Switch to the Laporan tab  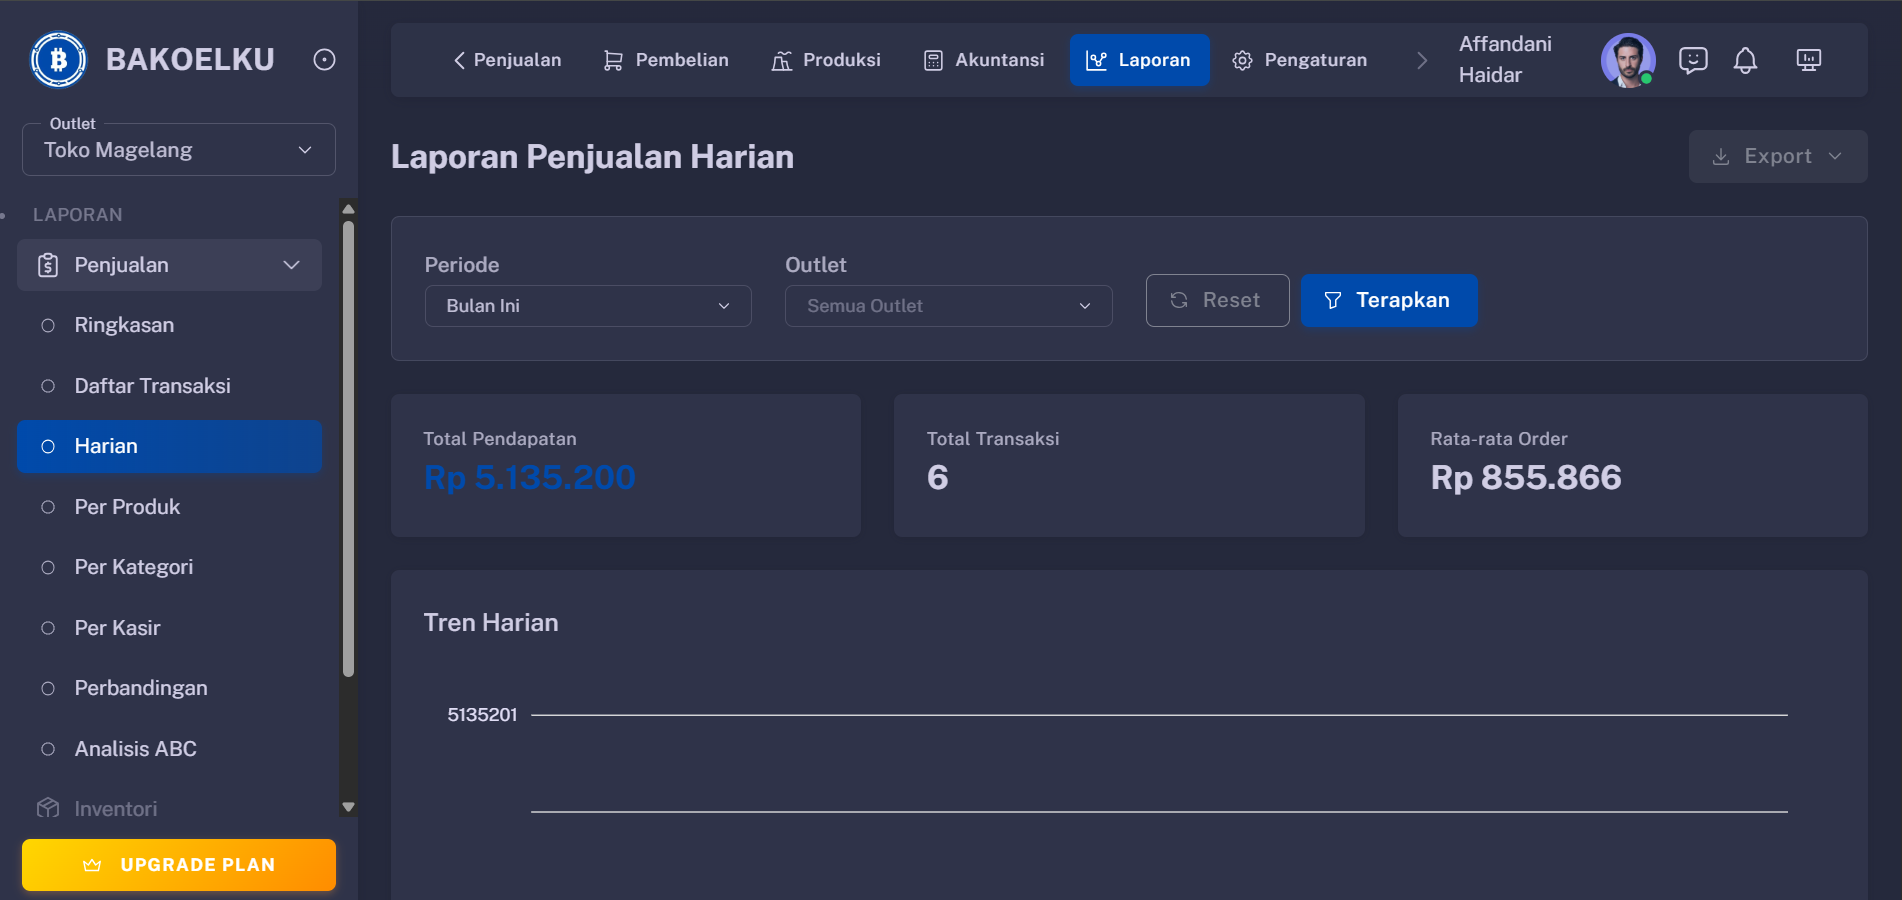tap(1139, 59)
